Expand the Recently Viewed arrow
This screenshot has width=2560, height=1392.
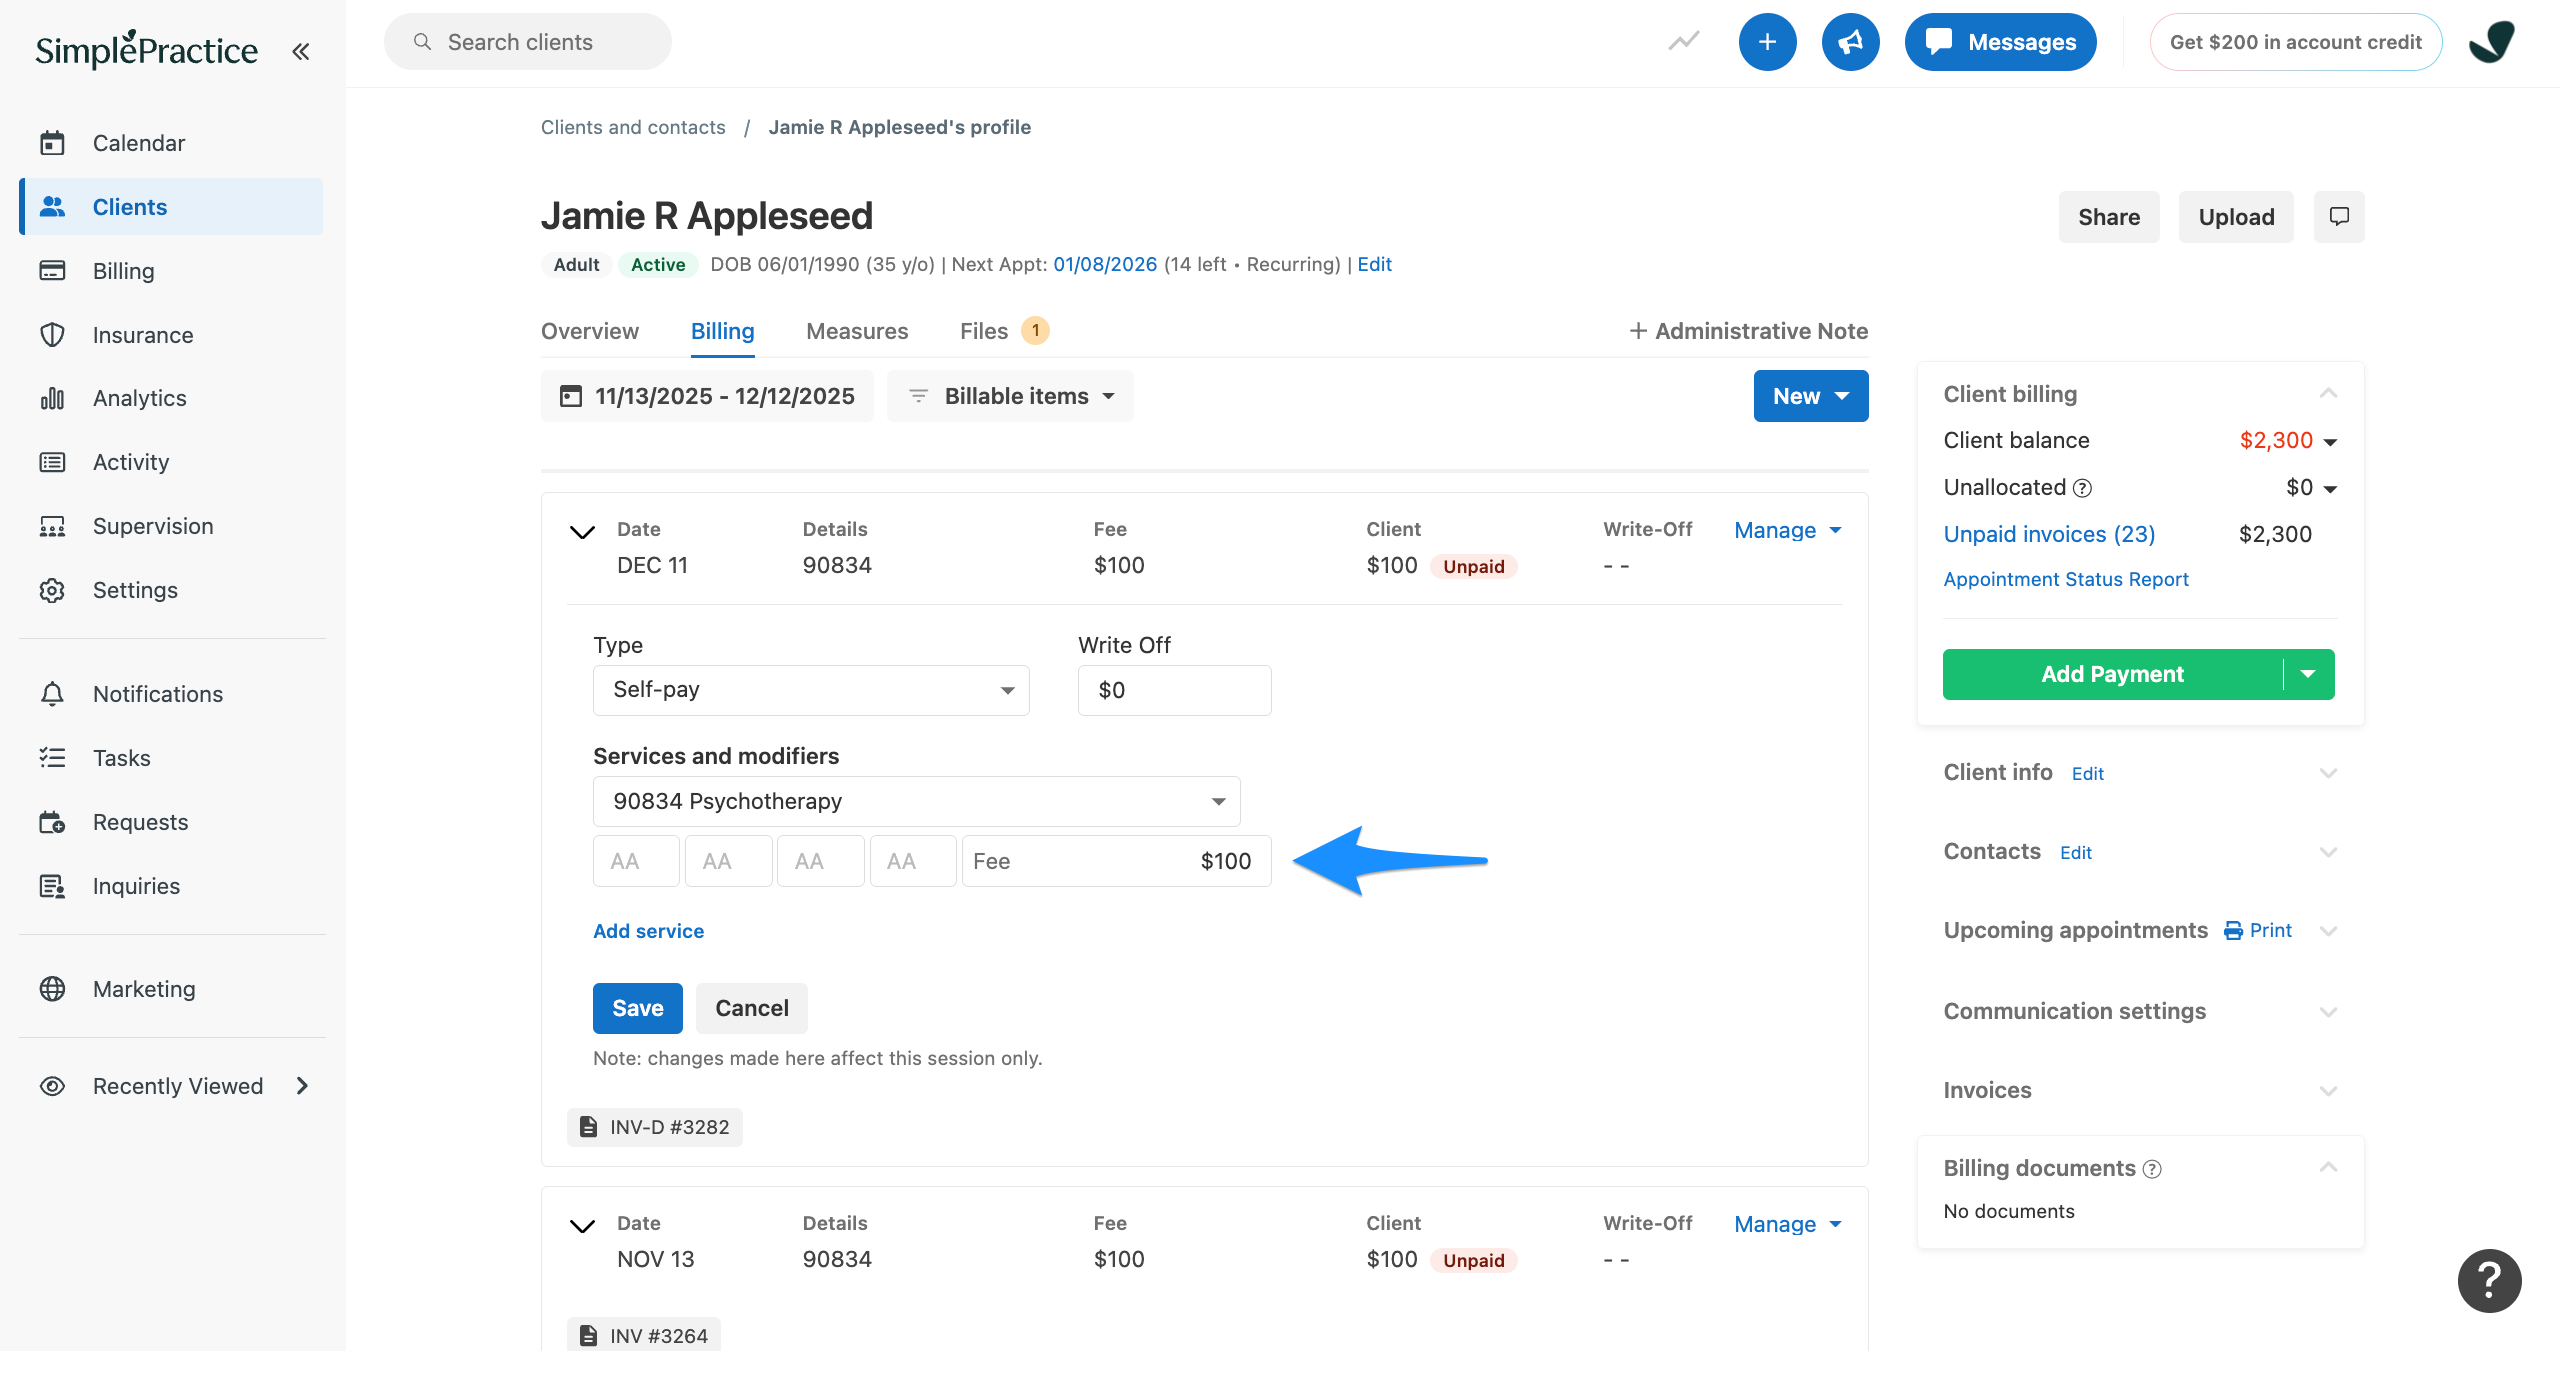[302, 1086]
